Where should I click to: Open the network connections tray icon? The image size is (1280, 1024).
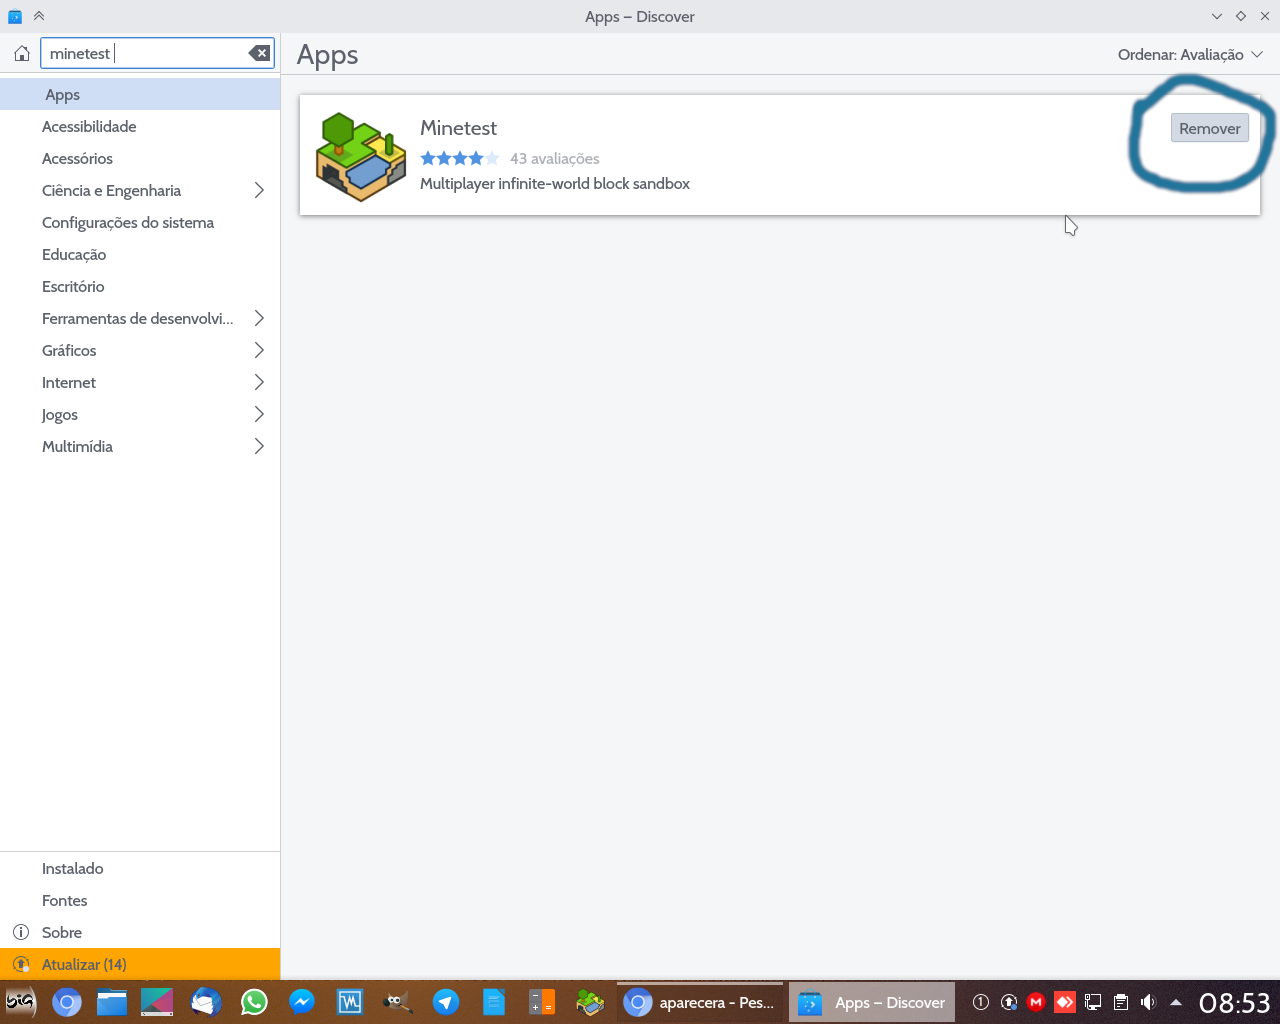pyautogui.click(x=1093, y=1002)
